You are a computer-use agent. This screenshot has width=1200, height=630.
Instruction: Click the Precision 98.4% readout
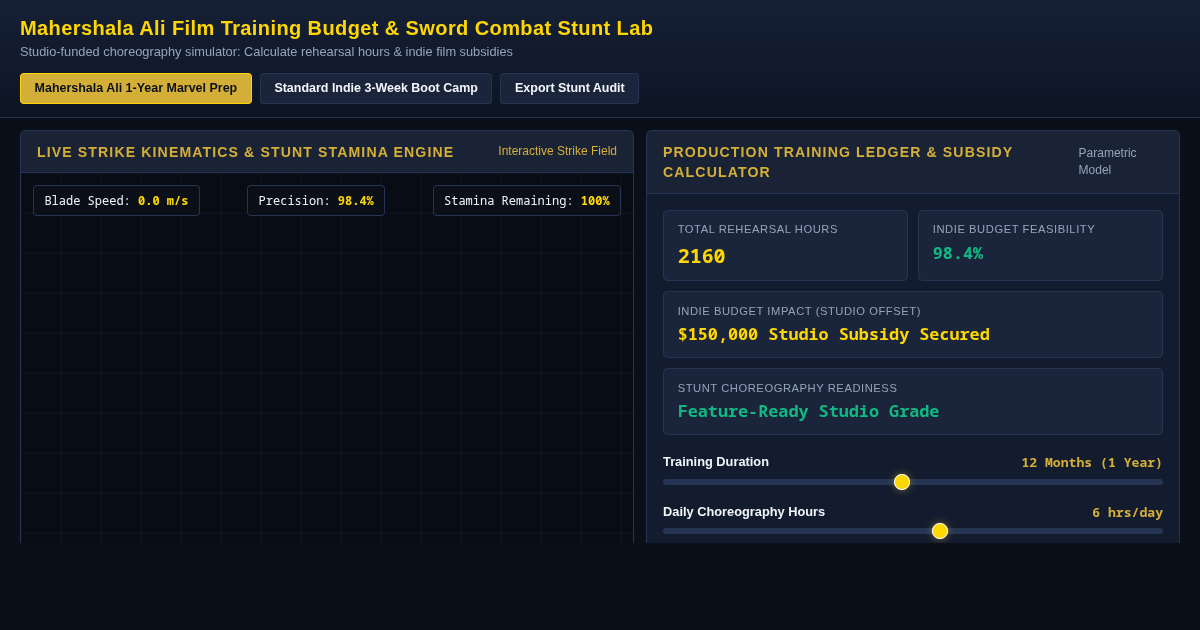(x=316, y=201)
